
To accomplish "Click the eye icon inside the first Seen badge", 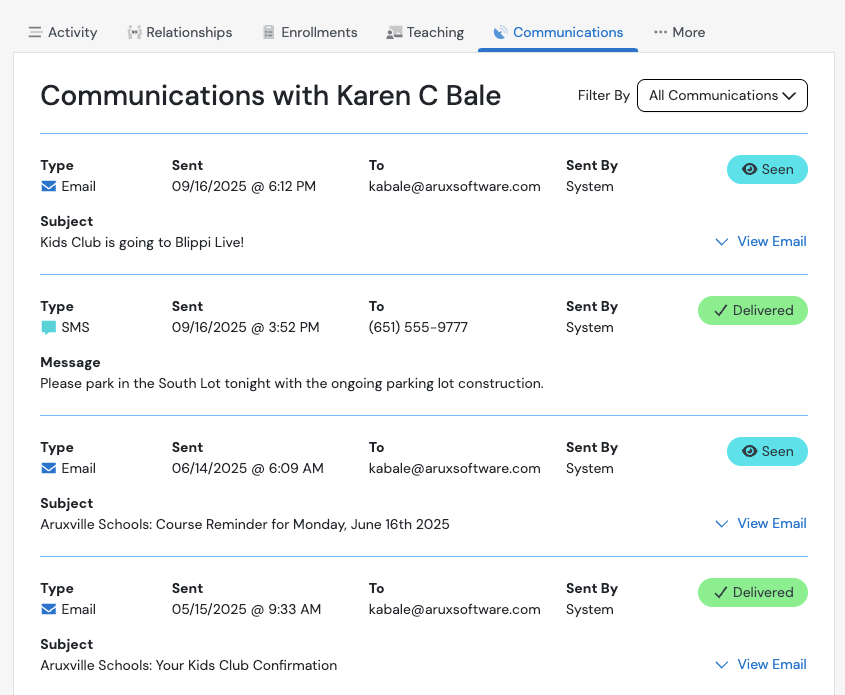I will [749, 169].
